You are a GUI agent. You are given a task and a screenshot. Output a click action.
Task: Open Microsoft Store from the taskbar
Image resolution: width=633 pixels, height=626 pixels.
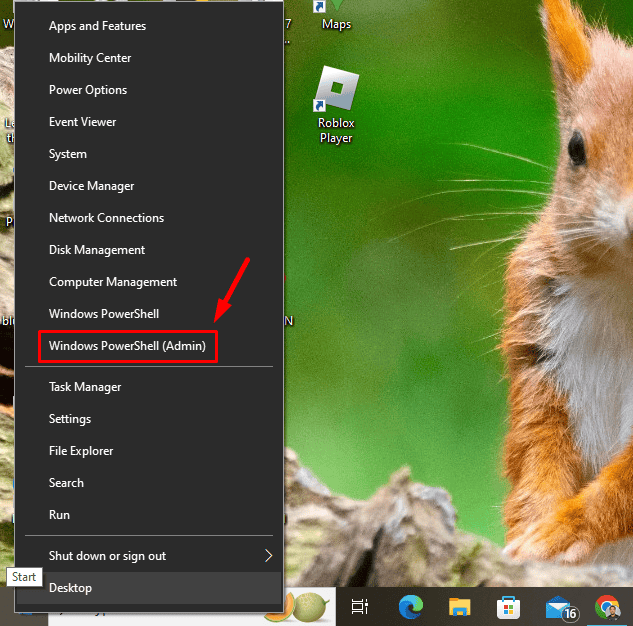(508, 606)
